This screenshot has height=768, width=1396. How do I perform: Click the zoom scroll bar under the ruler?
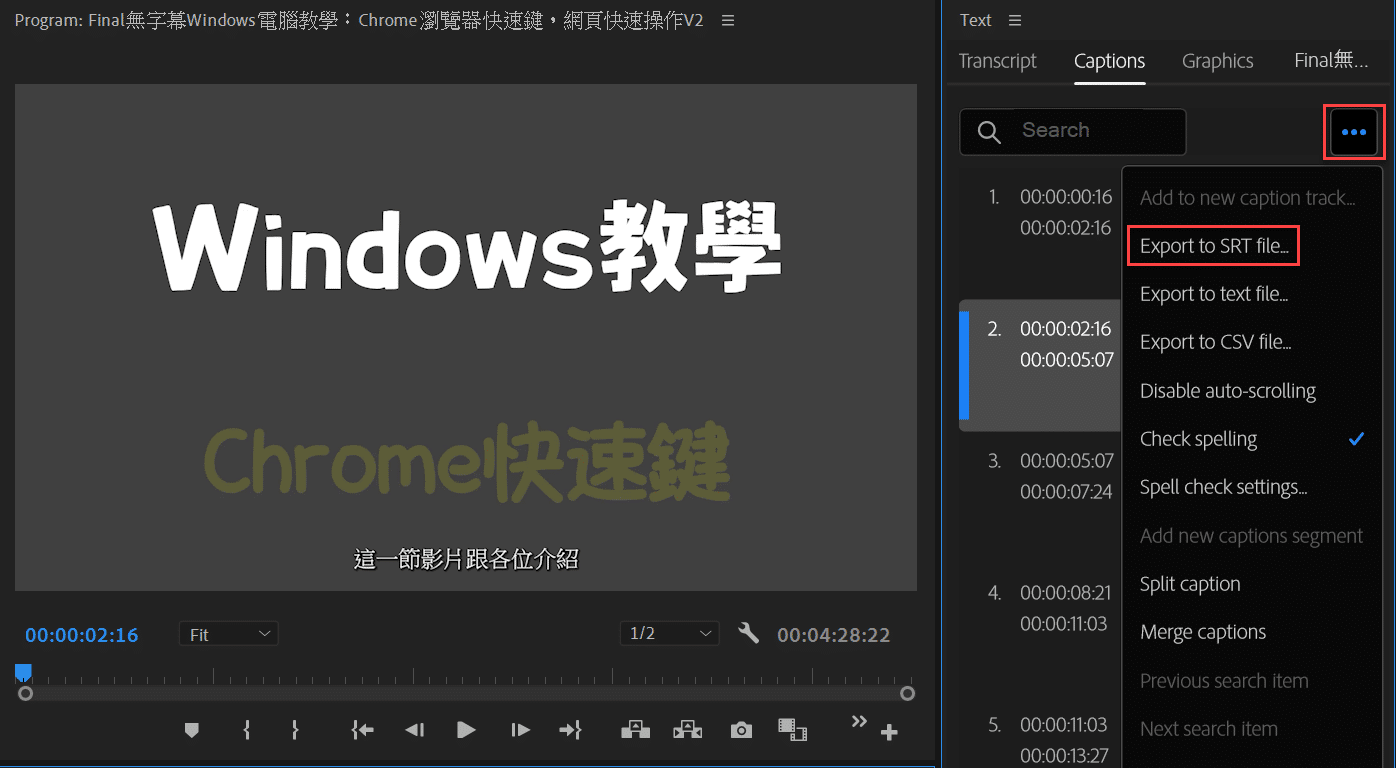[467, 693]
